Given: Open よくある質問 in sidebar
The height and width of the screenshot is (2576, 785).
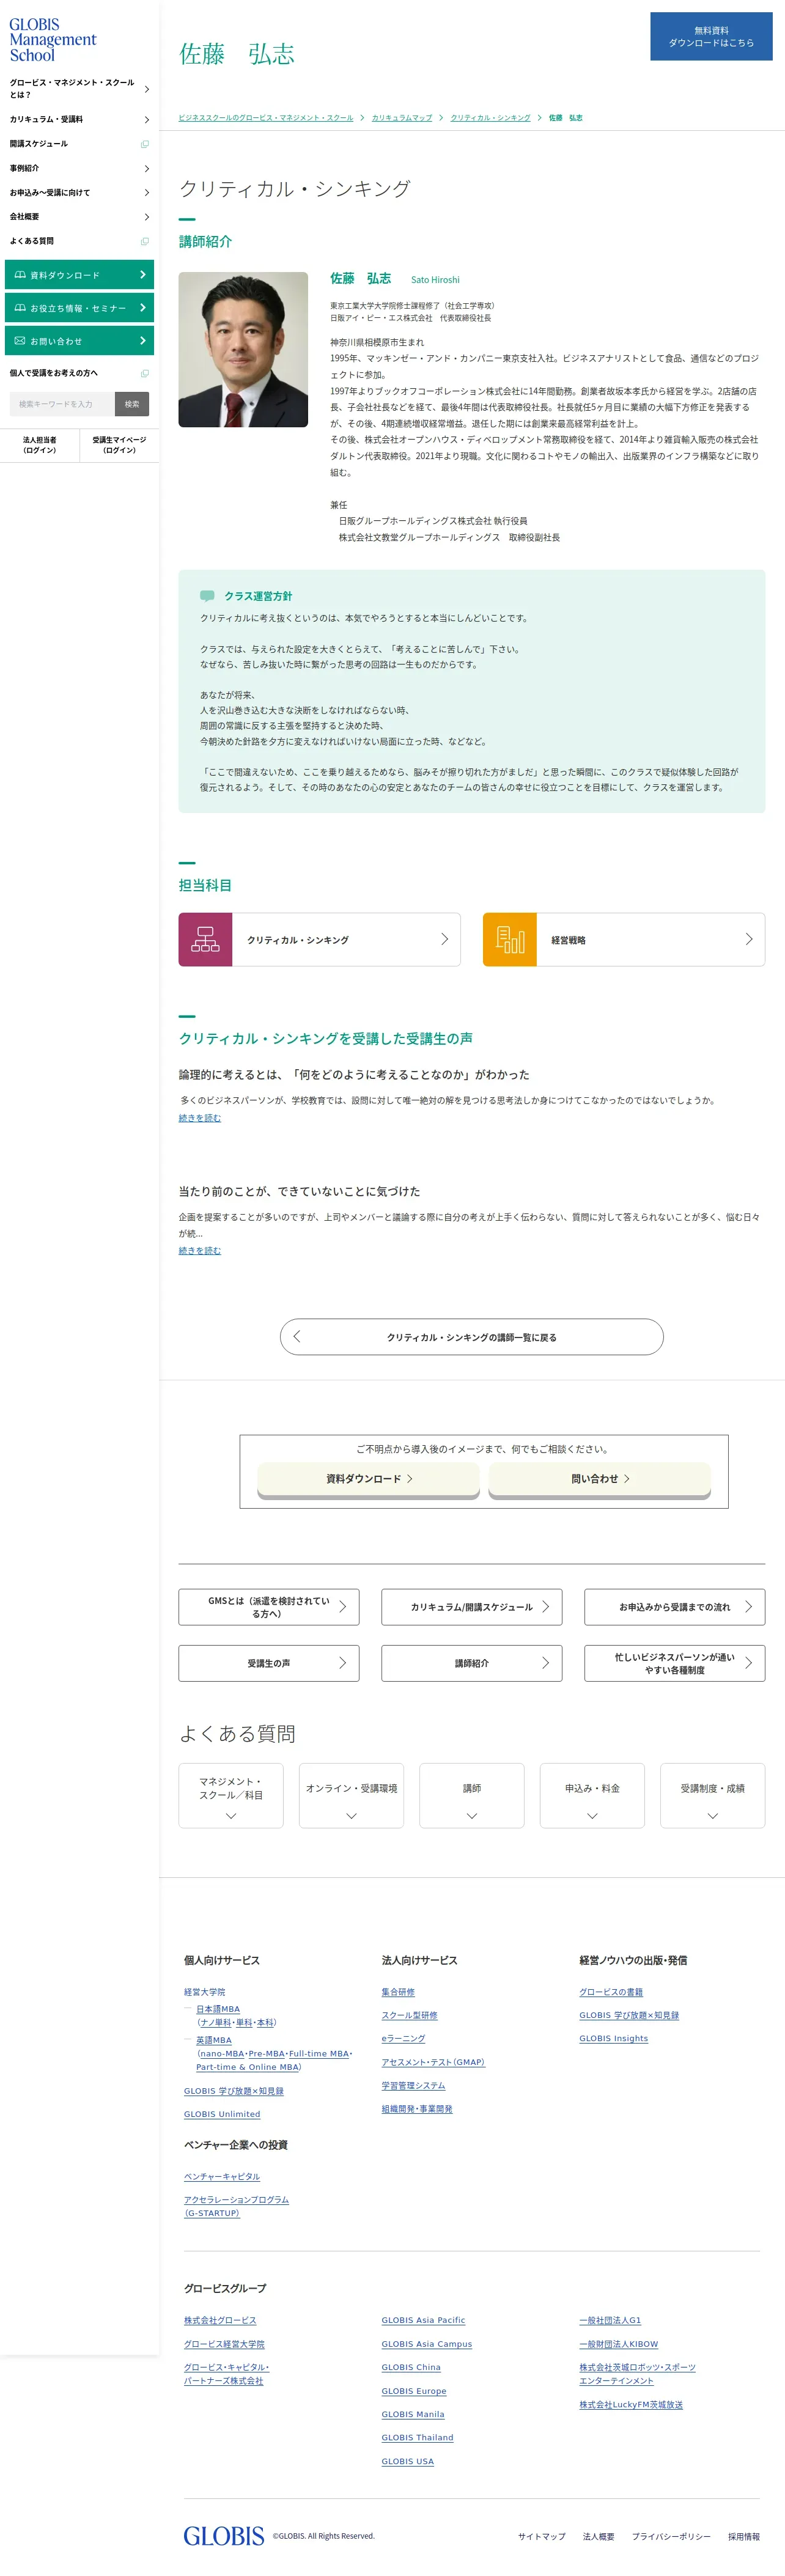Looking at the screenshot, I should pos(79,241).
